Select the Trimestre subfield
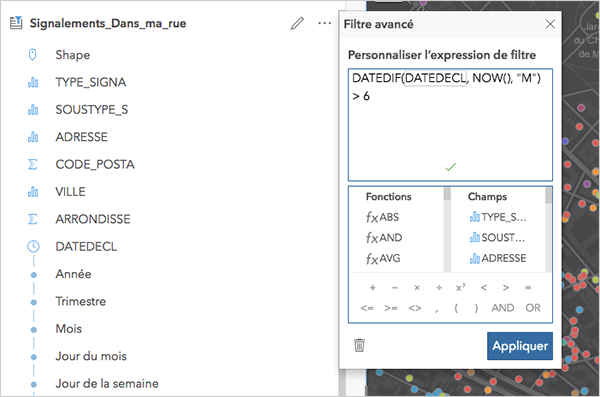The height and width of the screenshot is (397, 600). 81,301
